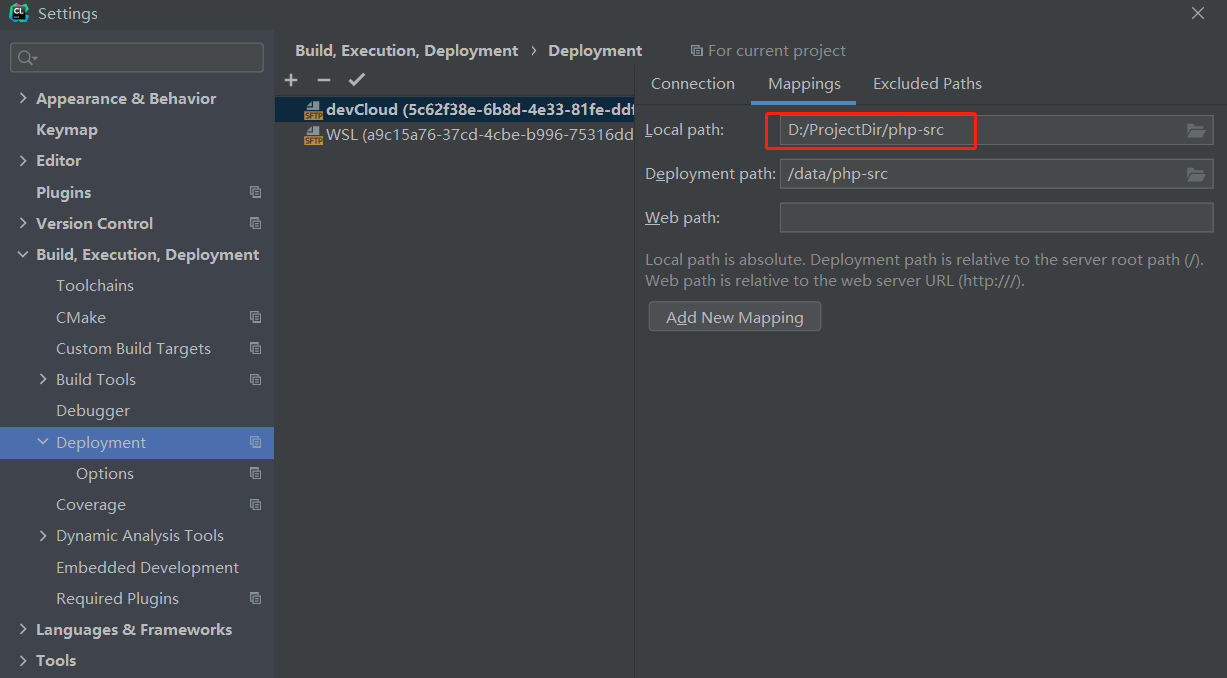Click into the Web path field

[x=995, y=217]
